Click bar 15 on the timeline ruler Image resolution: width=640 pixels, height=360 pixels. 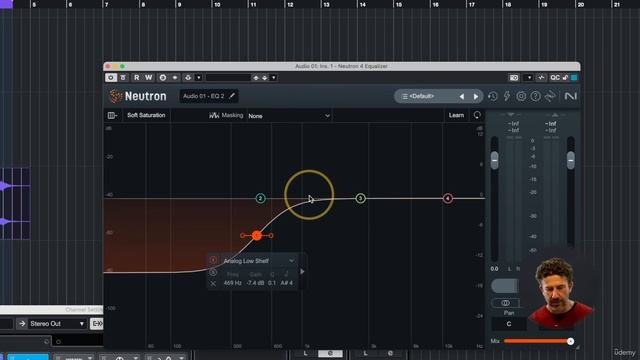(x=399, y=4)
